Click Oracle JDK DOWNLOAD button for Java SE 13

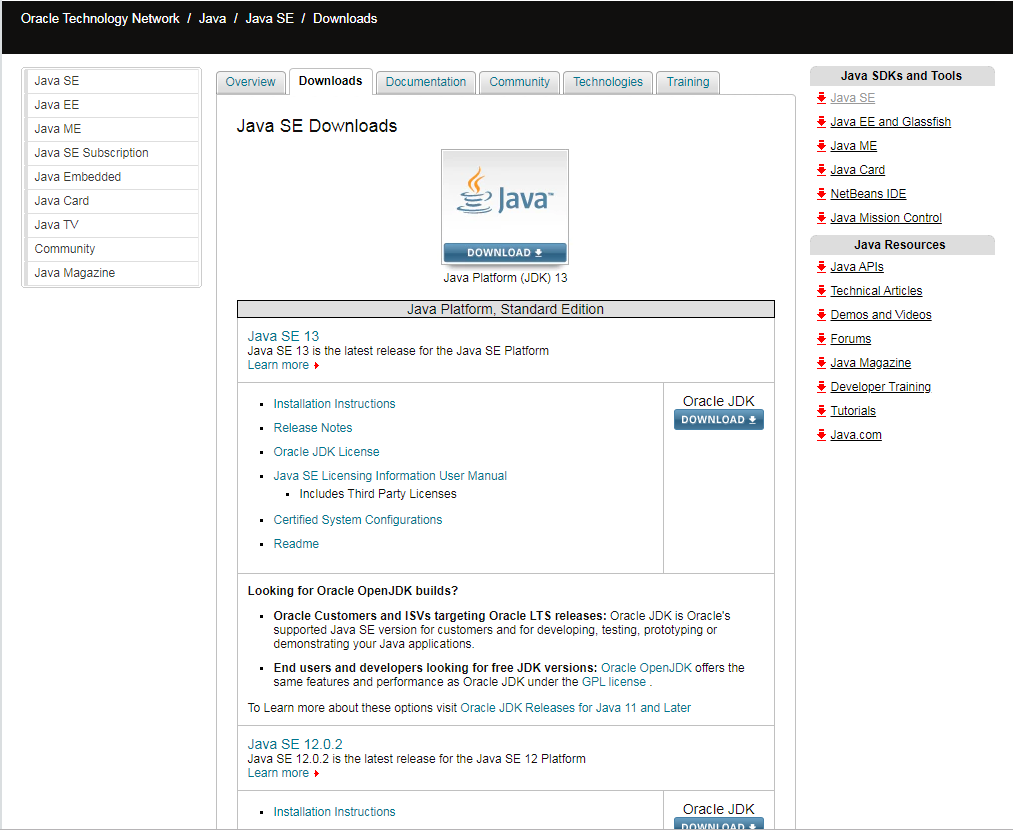click(718, 420)
